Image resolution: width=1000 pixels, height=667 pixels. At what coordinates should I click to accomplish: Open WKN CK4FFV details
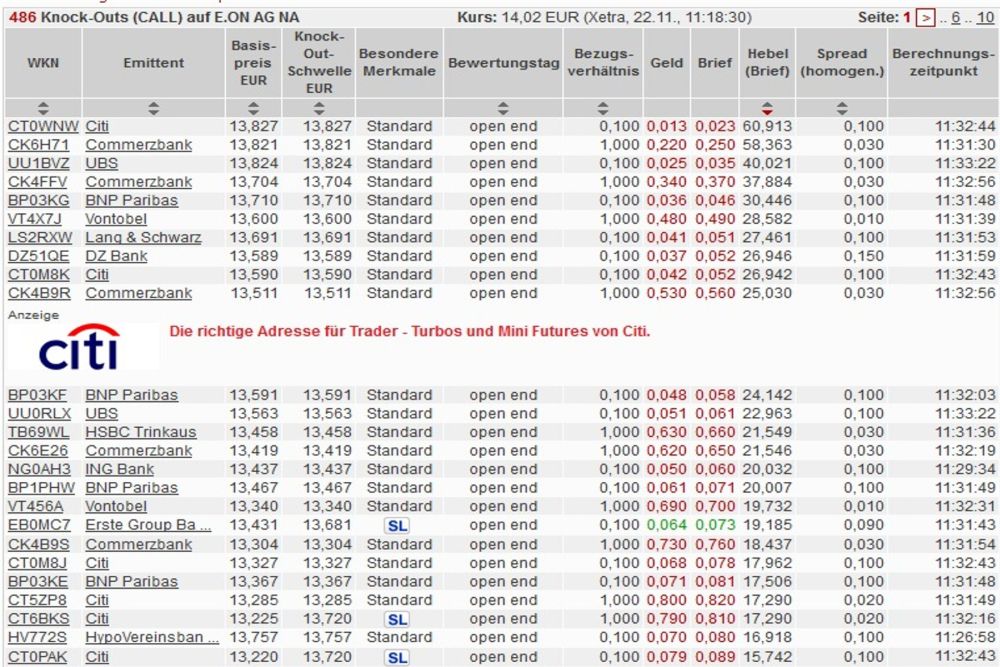37,182
